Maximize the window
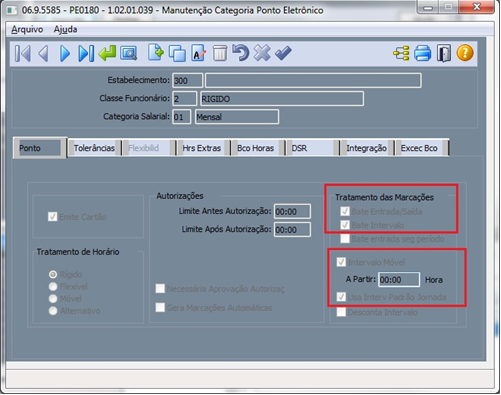501x395 pixels. tap(448, 7)
